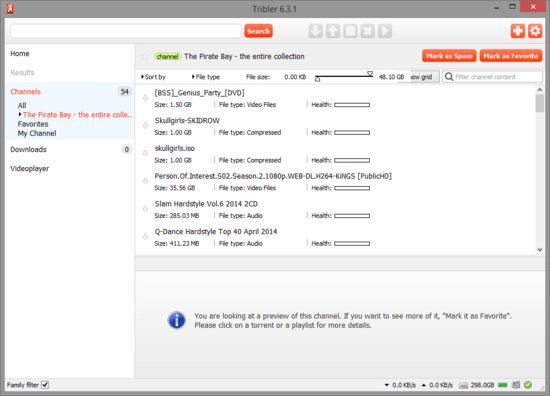The image size is (550, 396).
Task: Toggle the favorite star beside channel title
Action: point(145,56)
